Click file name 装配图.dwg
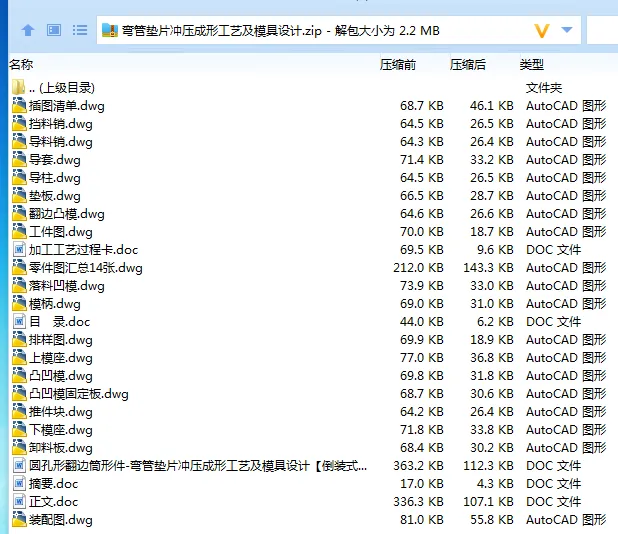618x534 pixels. pyautogui.click(x=61, y=519)
